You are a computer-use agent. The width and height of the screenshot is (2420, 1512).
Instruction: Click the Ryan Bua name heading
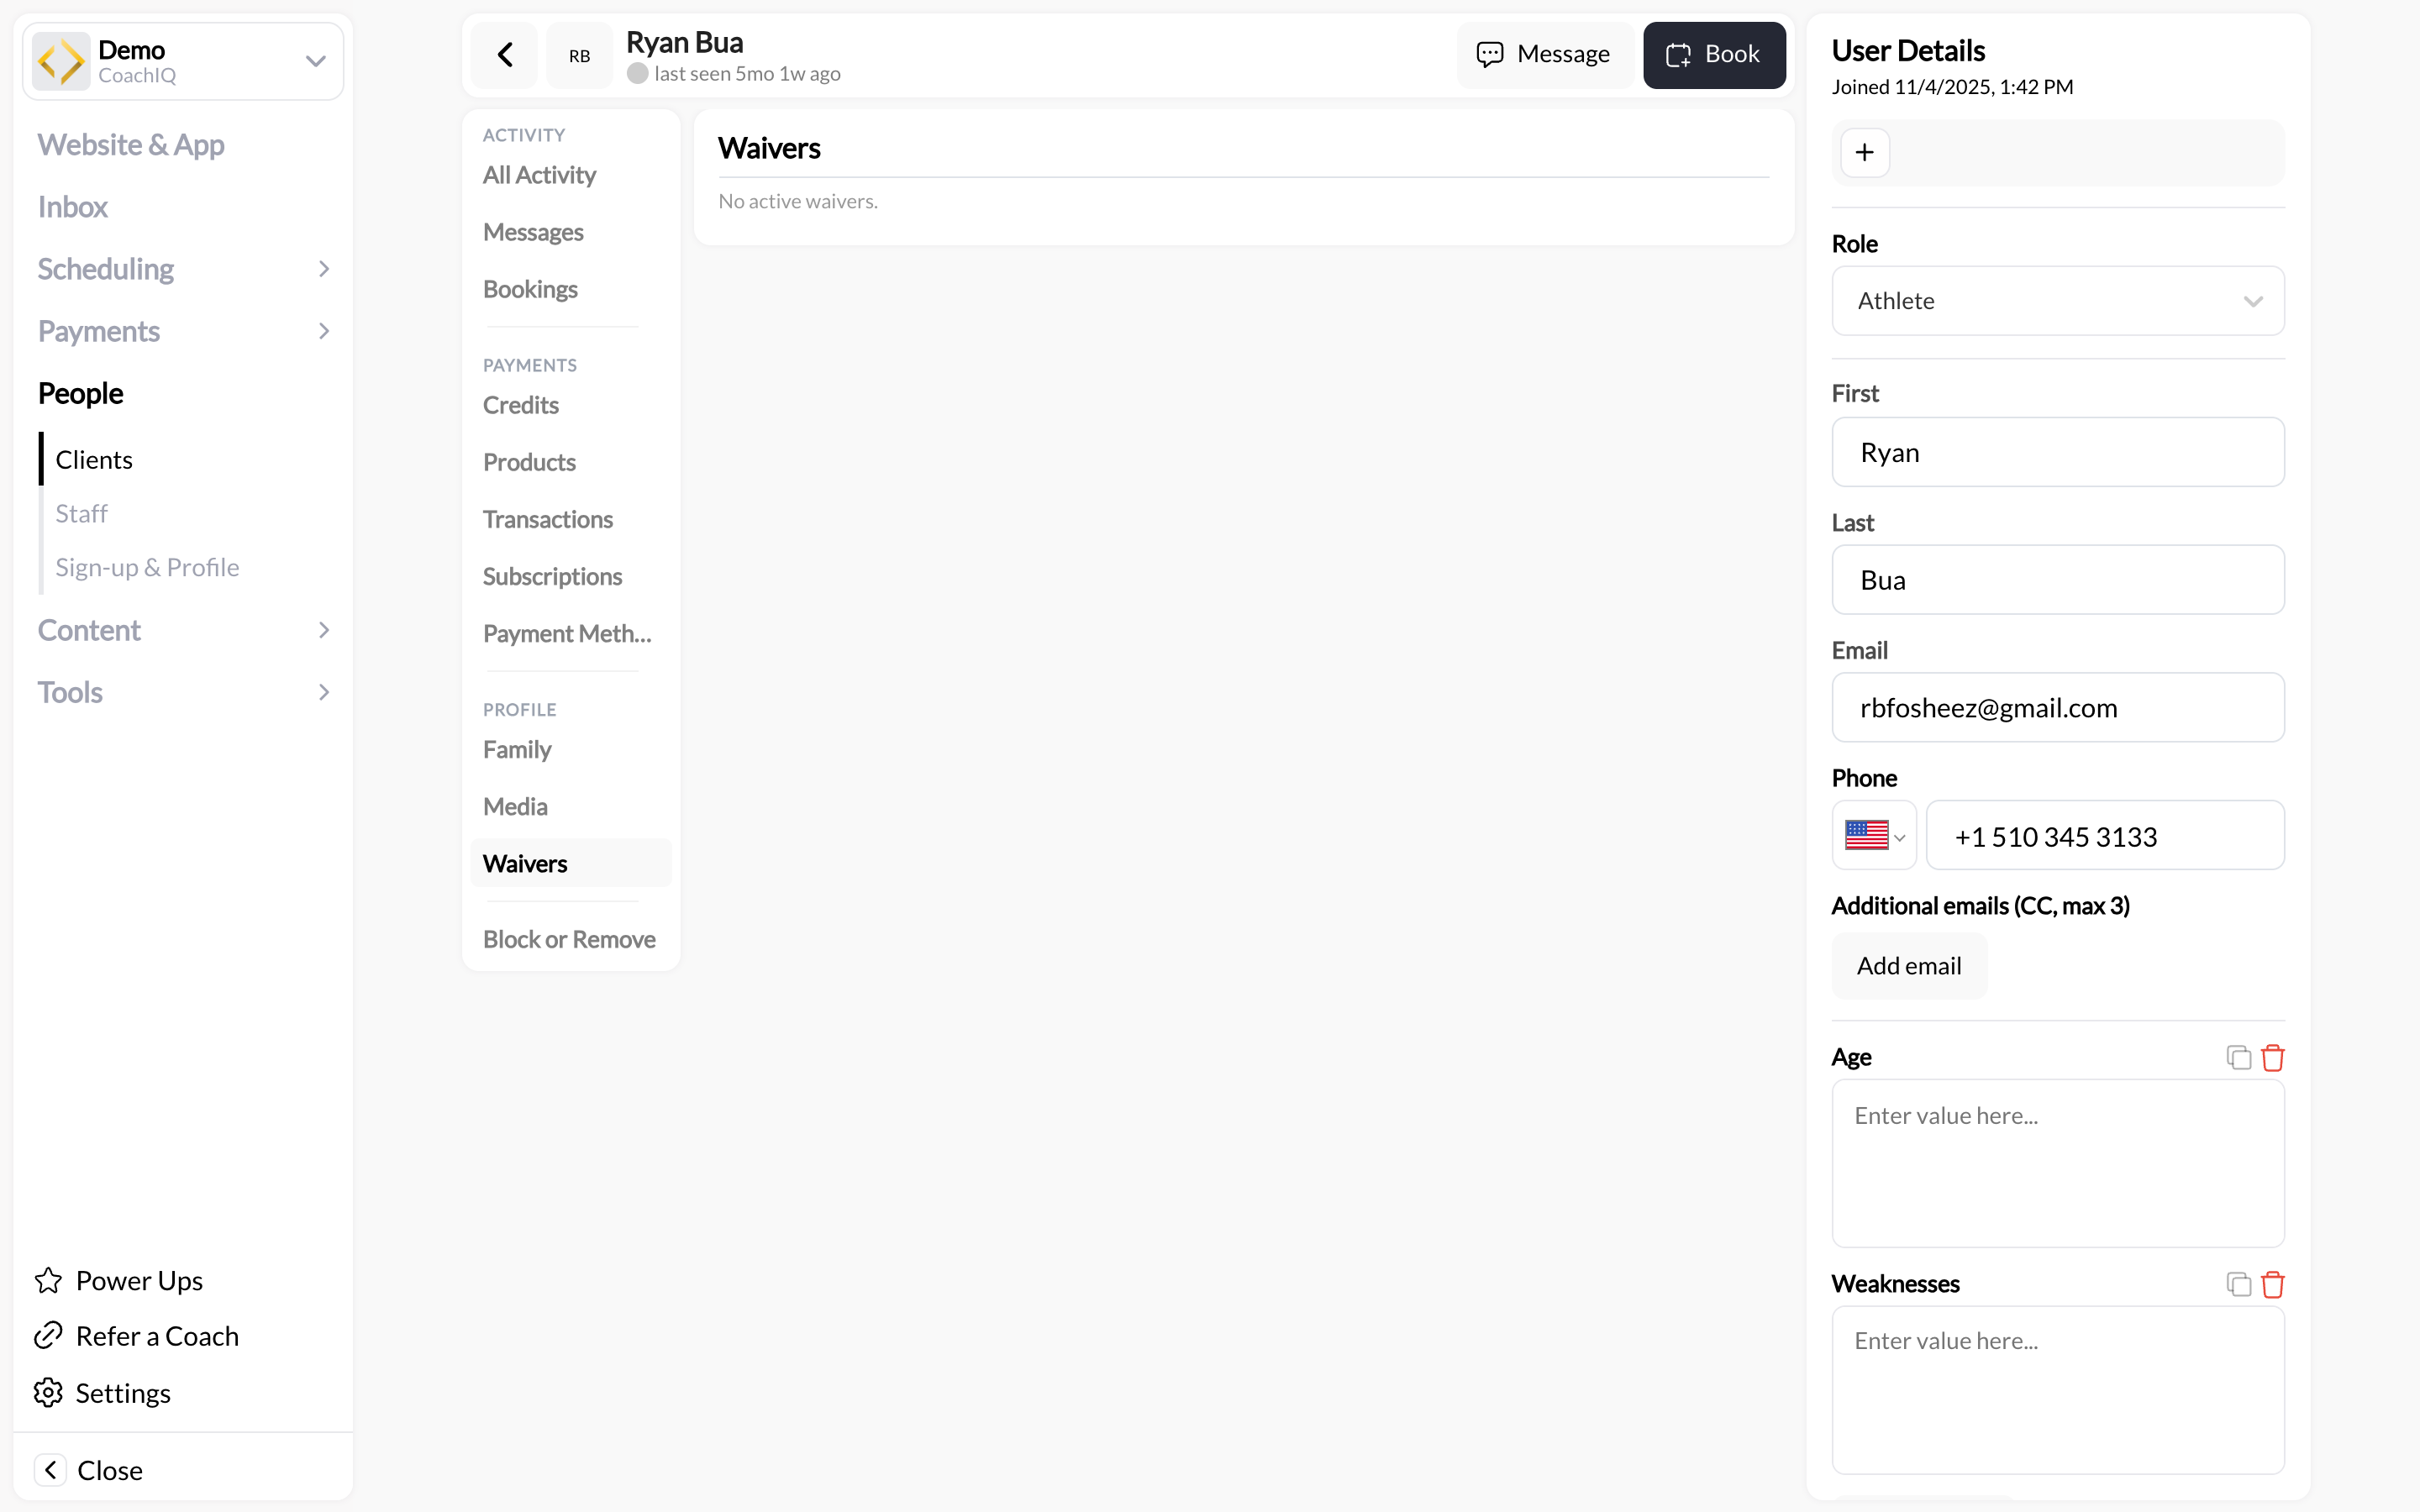(684, 42)
